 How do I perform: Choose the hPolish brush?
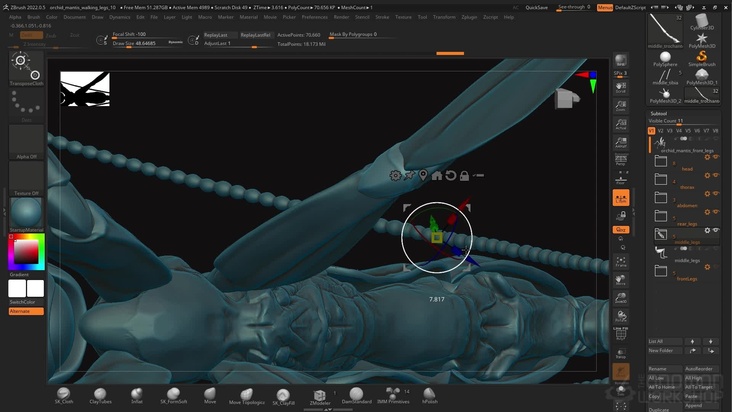[x=429, y=394]
